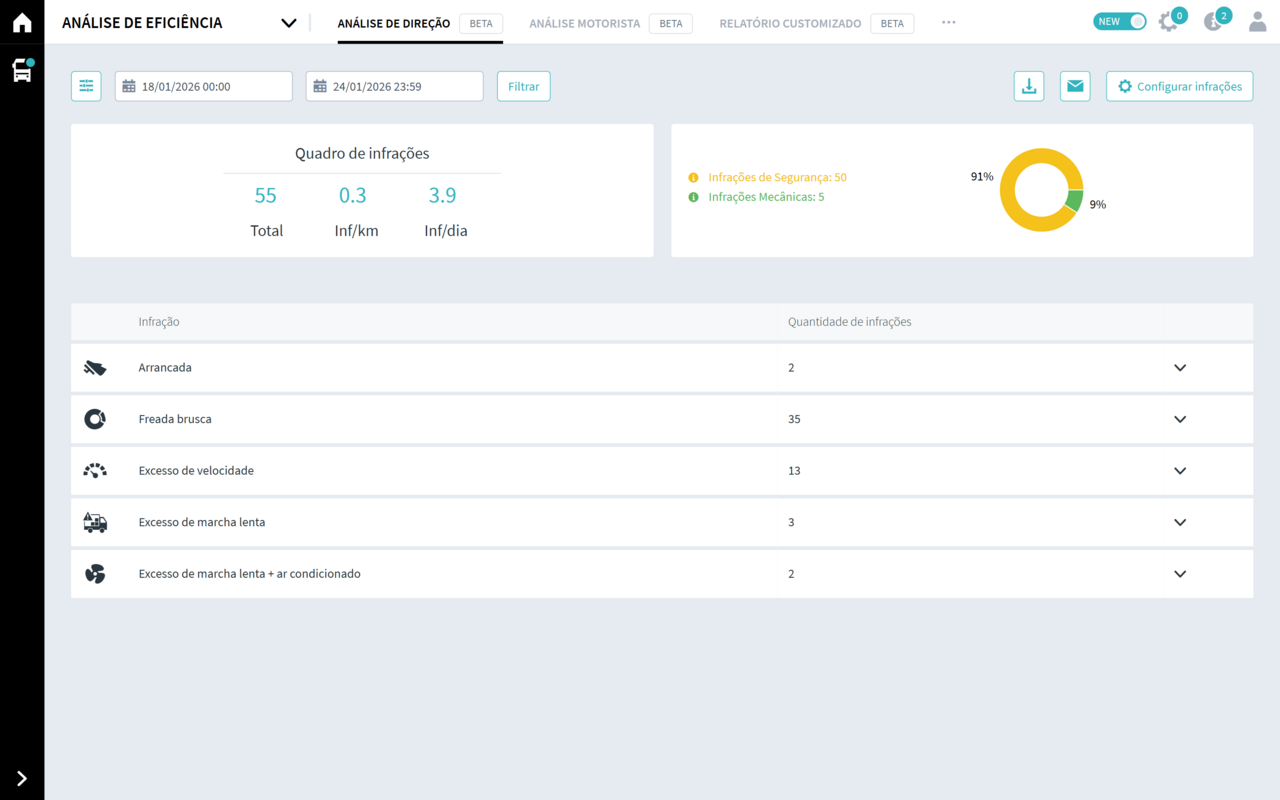Expand the Freada brusca row details
Viewport: 1280px width, 800px height.
1180,420
